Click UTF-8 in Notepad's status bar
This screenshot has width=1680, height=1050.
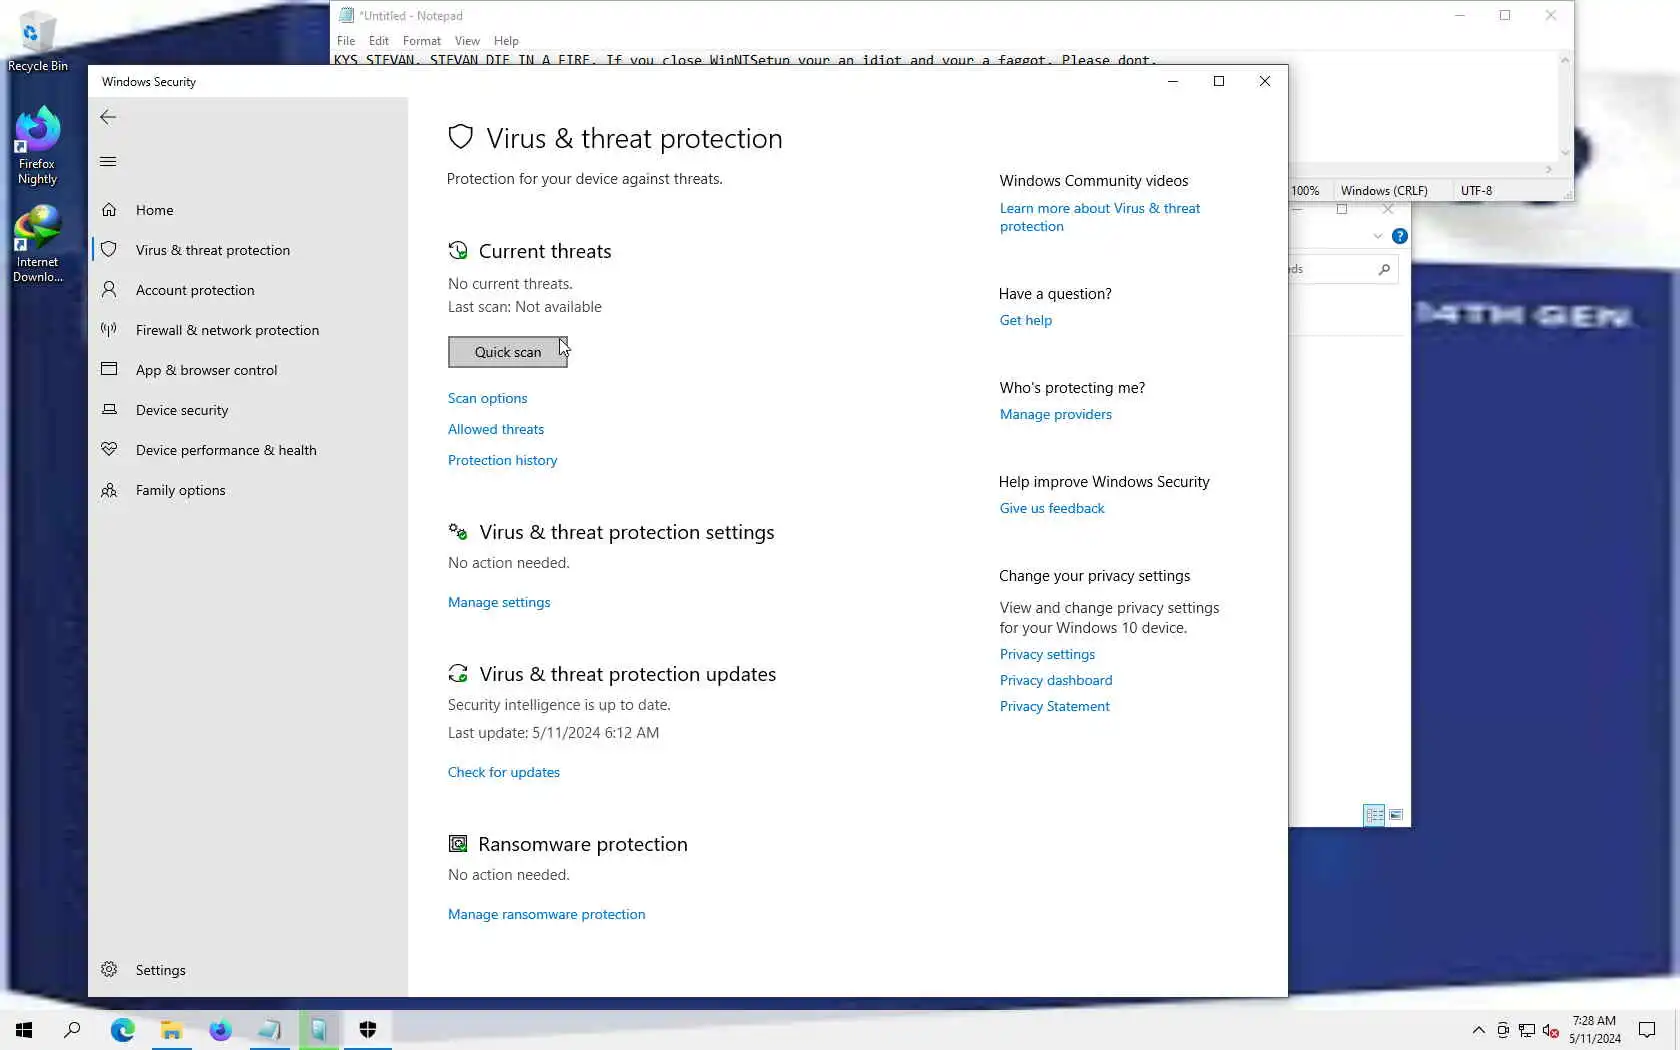point(1476,191)
